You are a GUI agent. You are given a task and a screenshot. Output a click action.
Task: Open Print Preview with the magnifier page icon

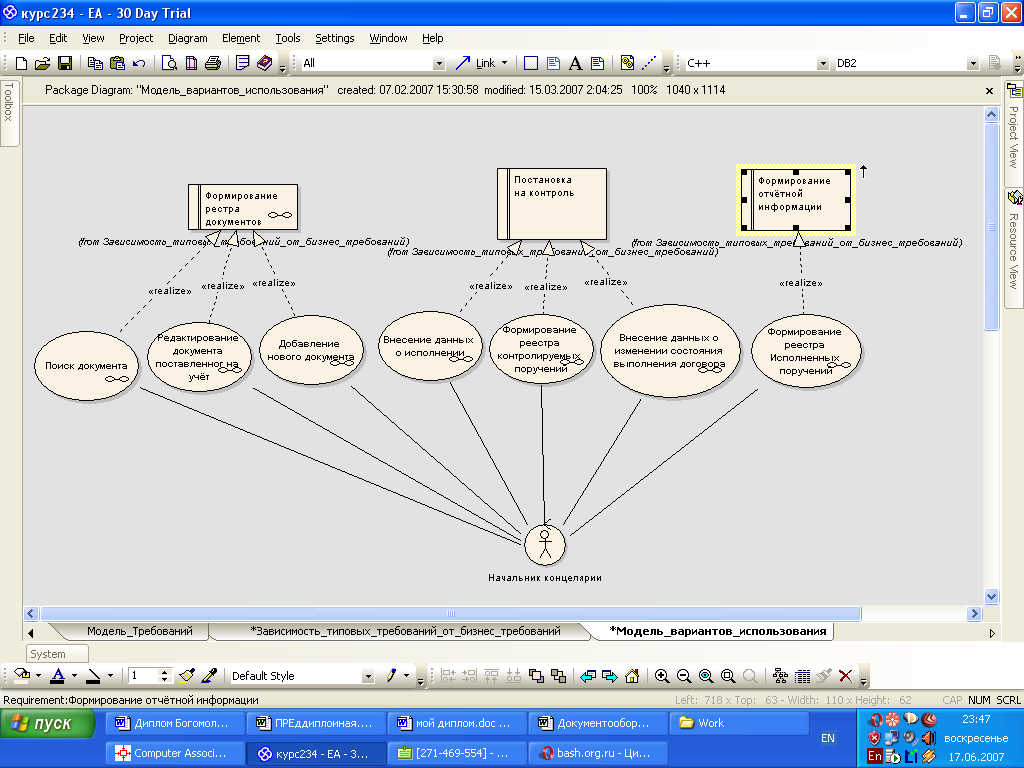pyautogui.click(x=169, y=63)
